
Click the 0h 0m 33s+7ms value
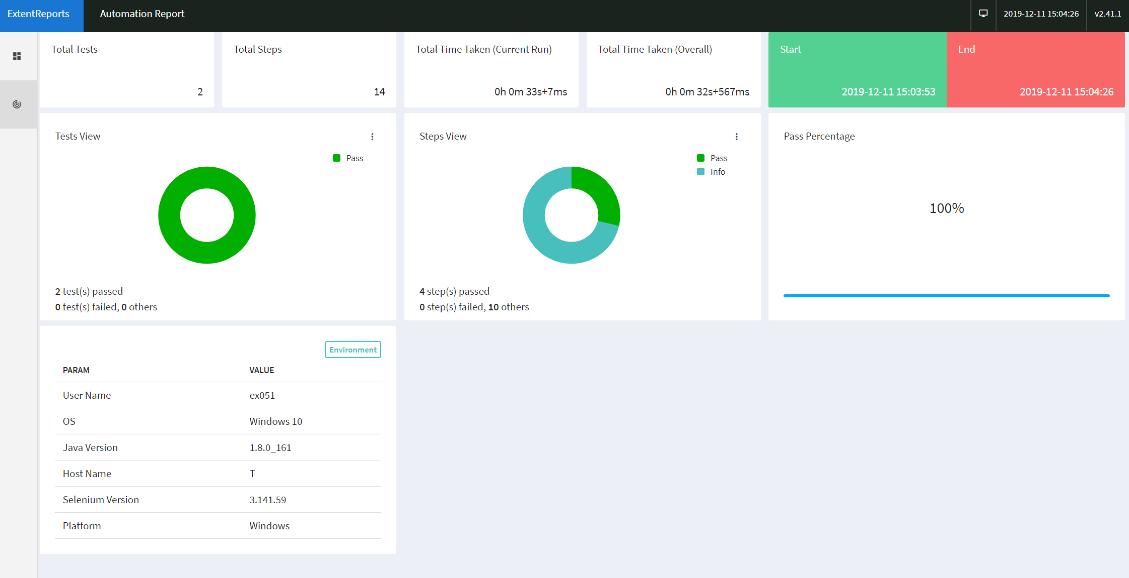point(531,91)
